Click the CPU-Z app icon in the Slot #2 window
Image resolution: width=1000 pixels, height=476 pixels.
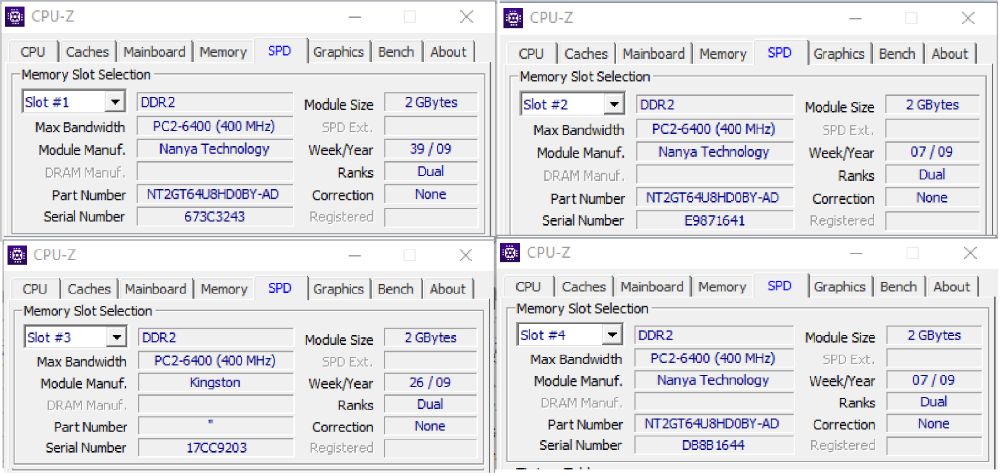pyautogui.click(x=513, y=18)
